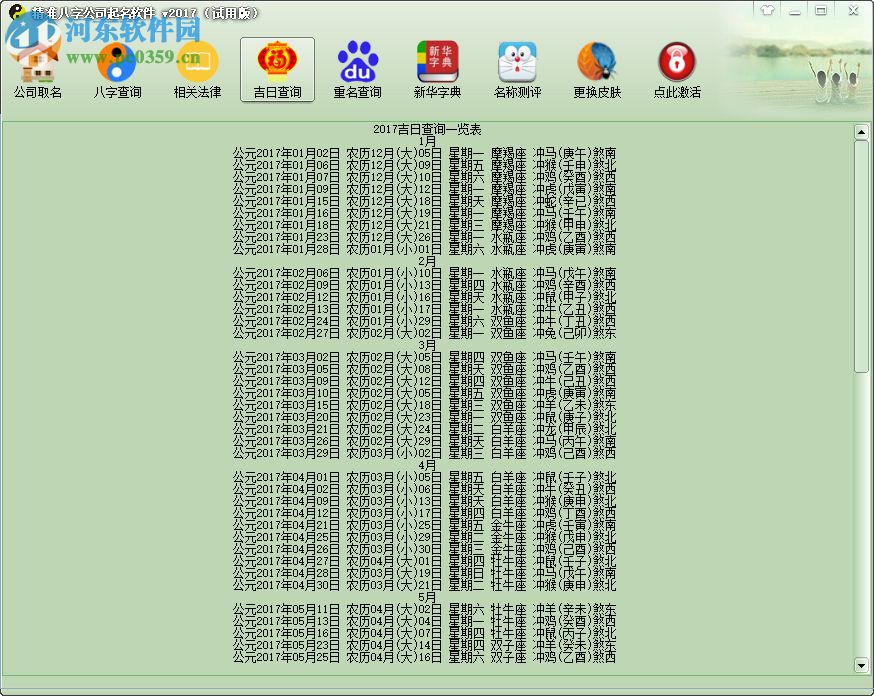Viewport: 874px width, 696px height.
Task: Select row 公元2017年04月27日
Action: point(425,561)
